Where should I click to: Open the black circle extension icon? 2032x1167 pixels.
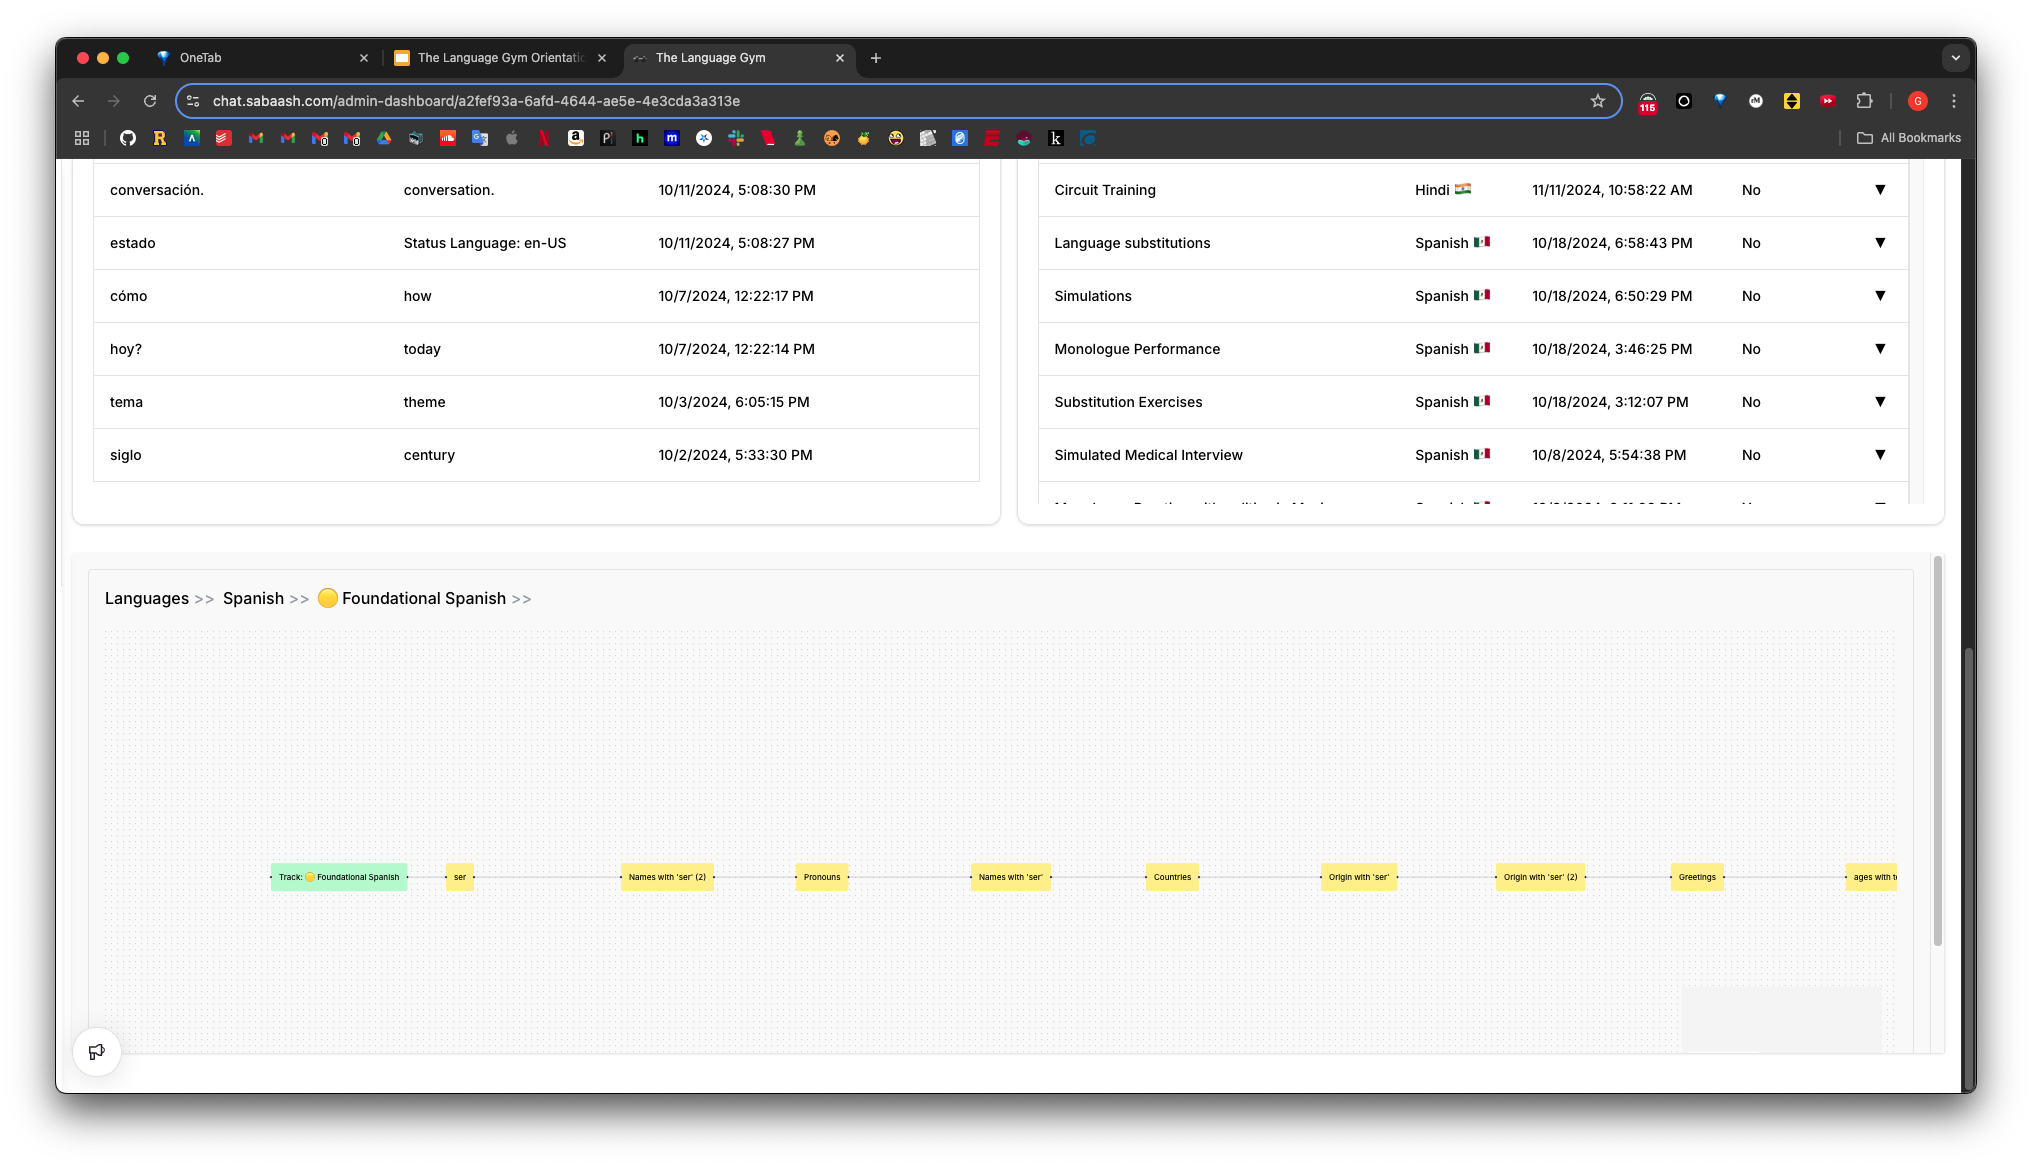click(x=1684, y=101)
